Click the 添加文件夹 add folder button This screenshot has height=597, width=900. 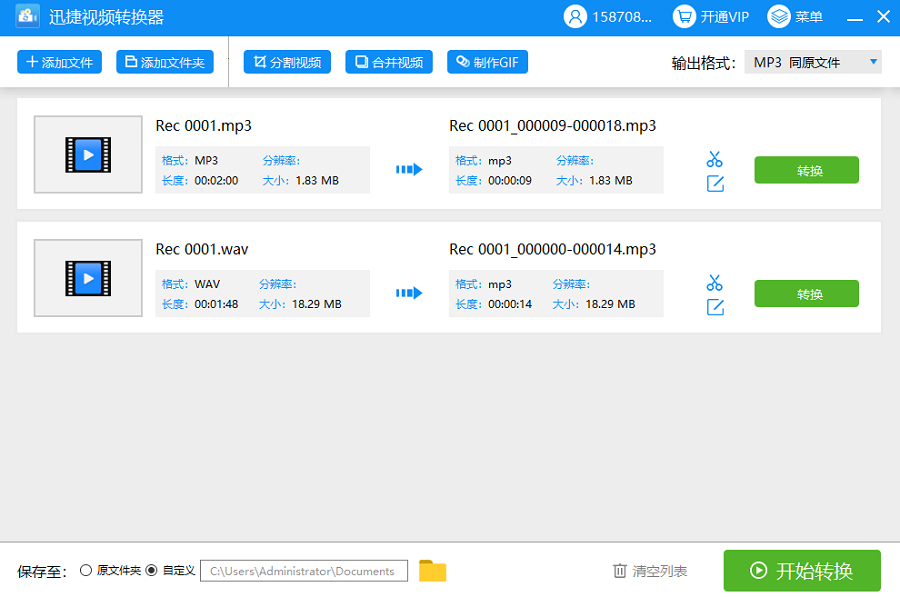pos(165,62)
